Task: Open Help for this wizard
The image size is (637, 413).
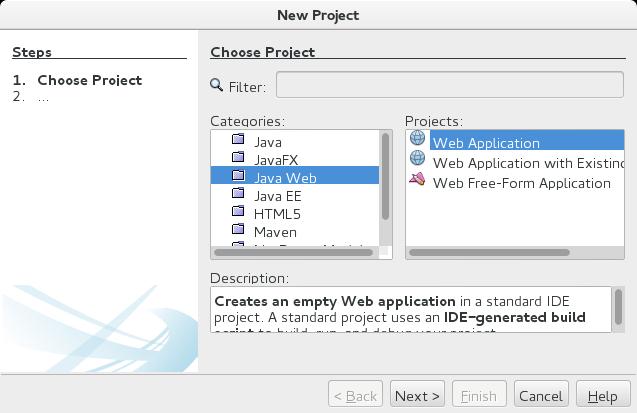Action: pos(603,394)
